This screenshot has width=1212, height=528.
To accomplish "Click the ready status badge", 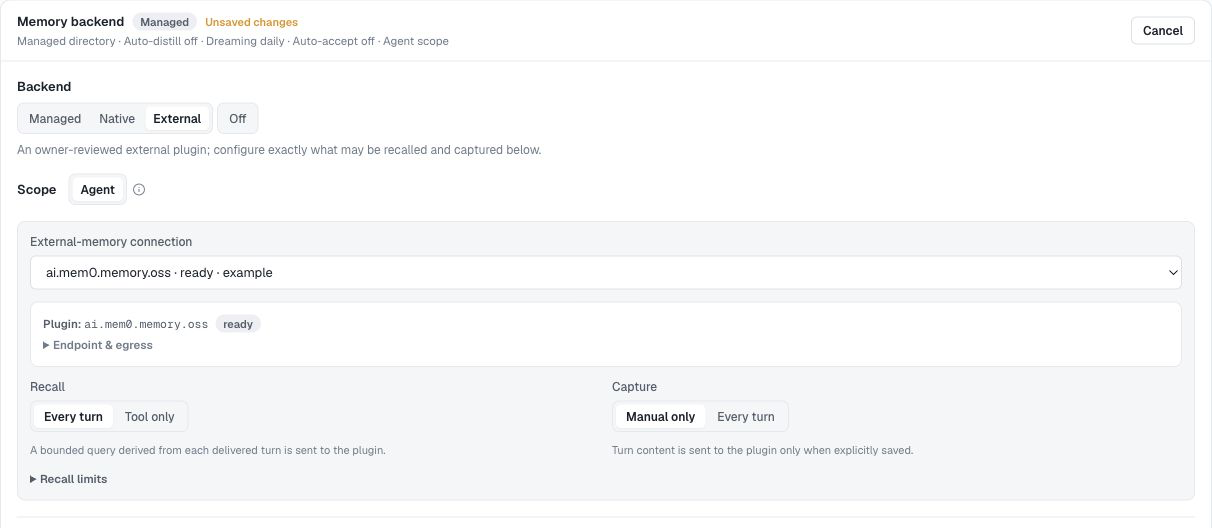I will (238, 324).
